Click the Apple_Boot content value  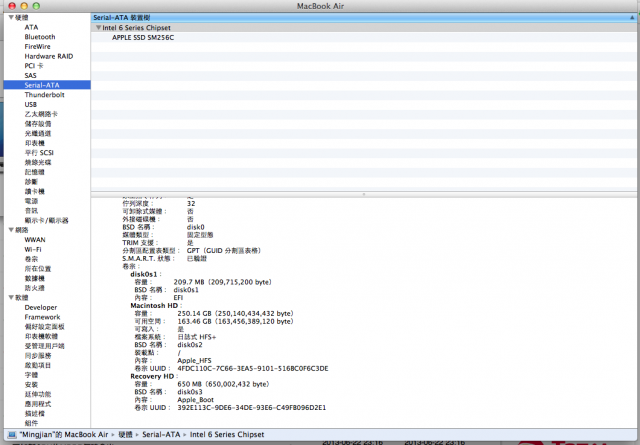[x=196, y=400]
